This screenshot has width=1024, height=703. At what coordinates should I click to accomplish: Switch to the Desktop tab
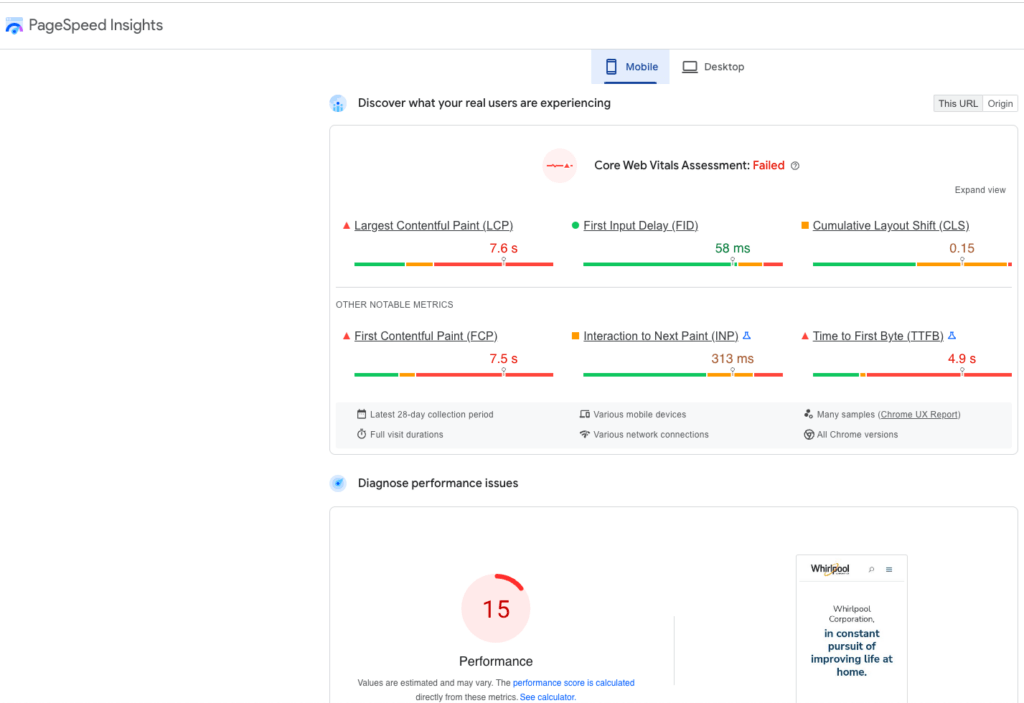click(713, 66)
